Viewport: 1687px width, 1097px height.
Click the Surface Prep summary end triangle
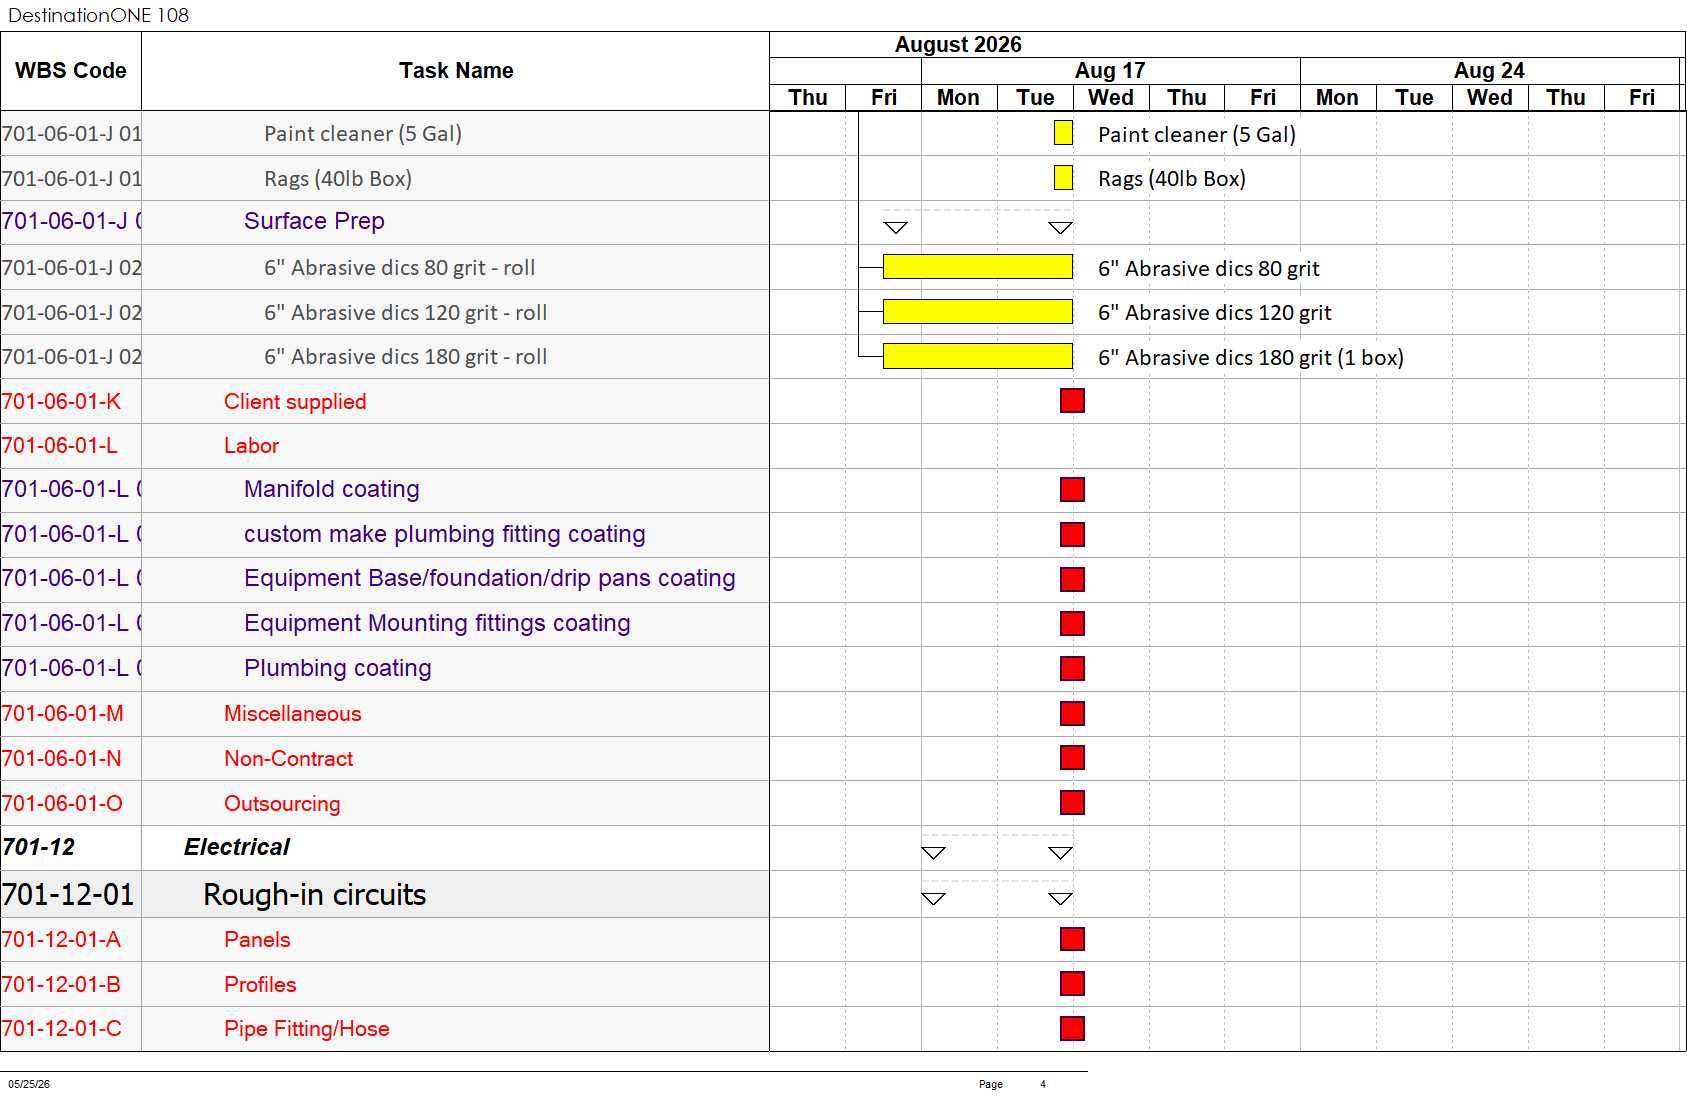pyautogui.click(x=1060, y=227)
